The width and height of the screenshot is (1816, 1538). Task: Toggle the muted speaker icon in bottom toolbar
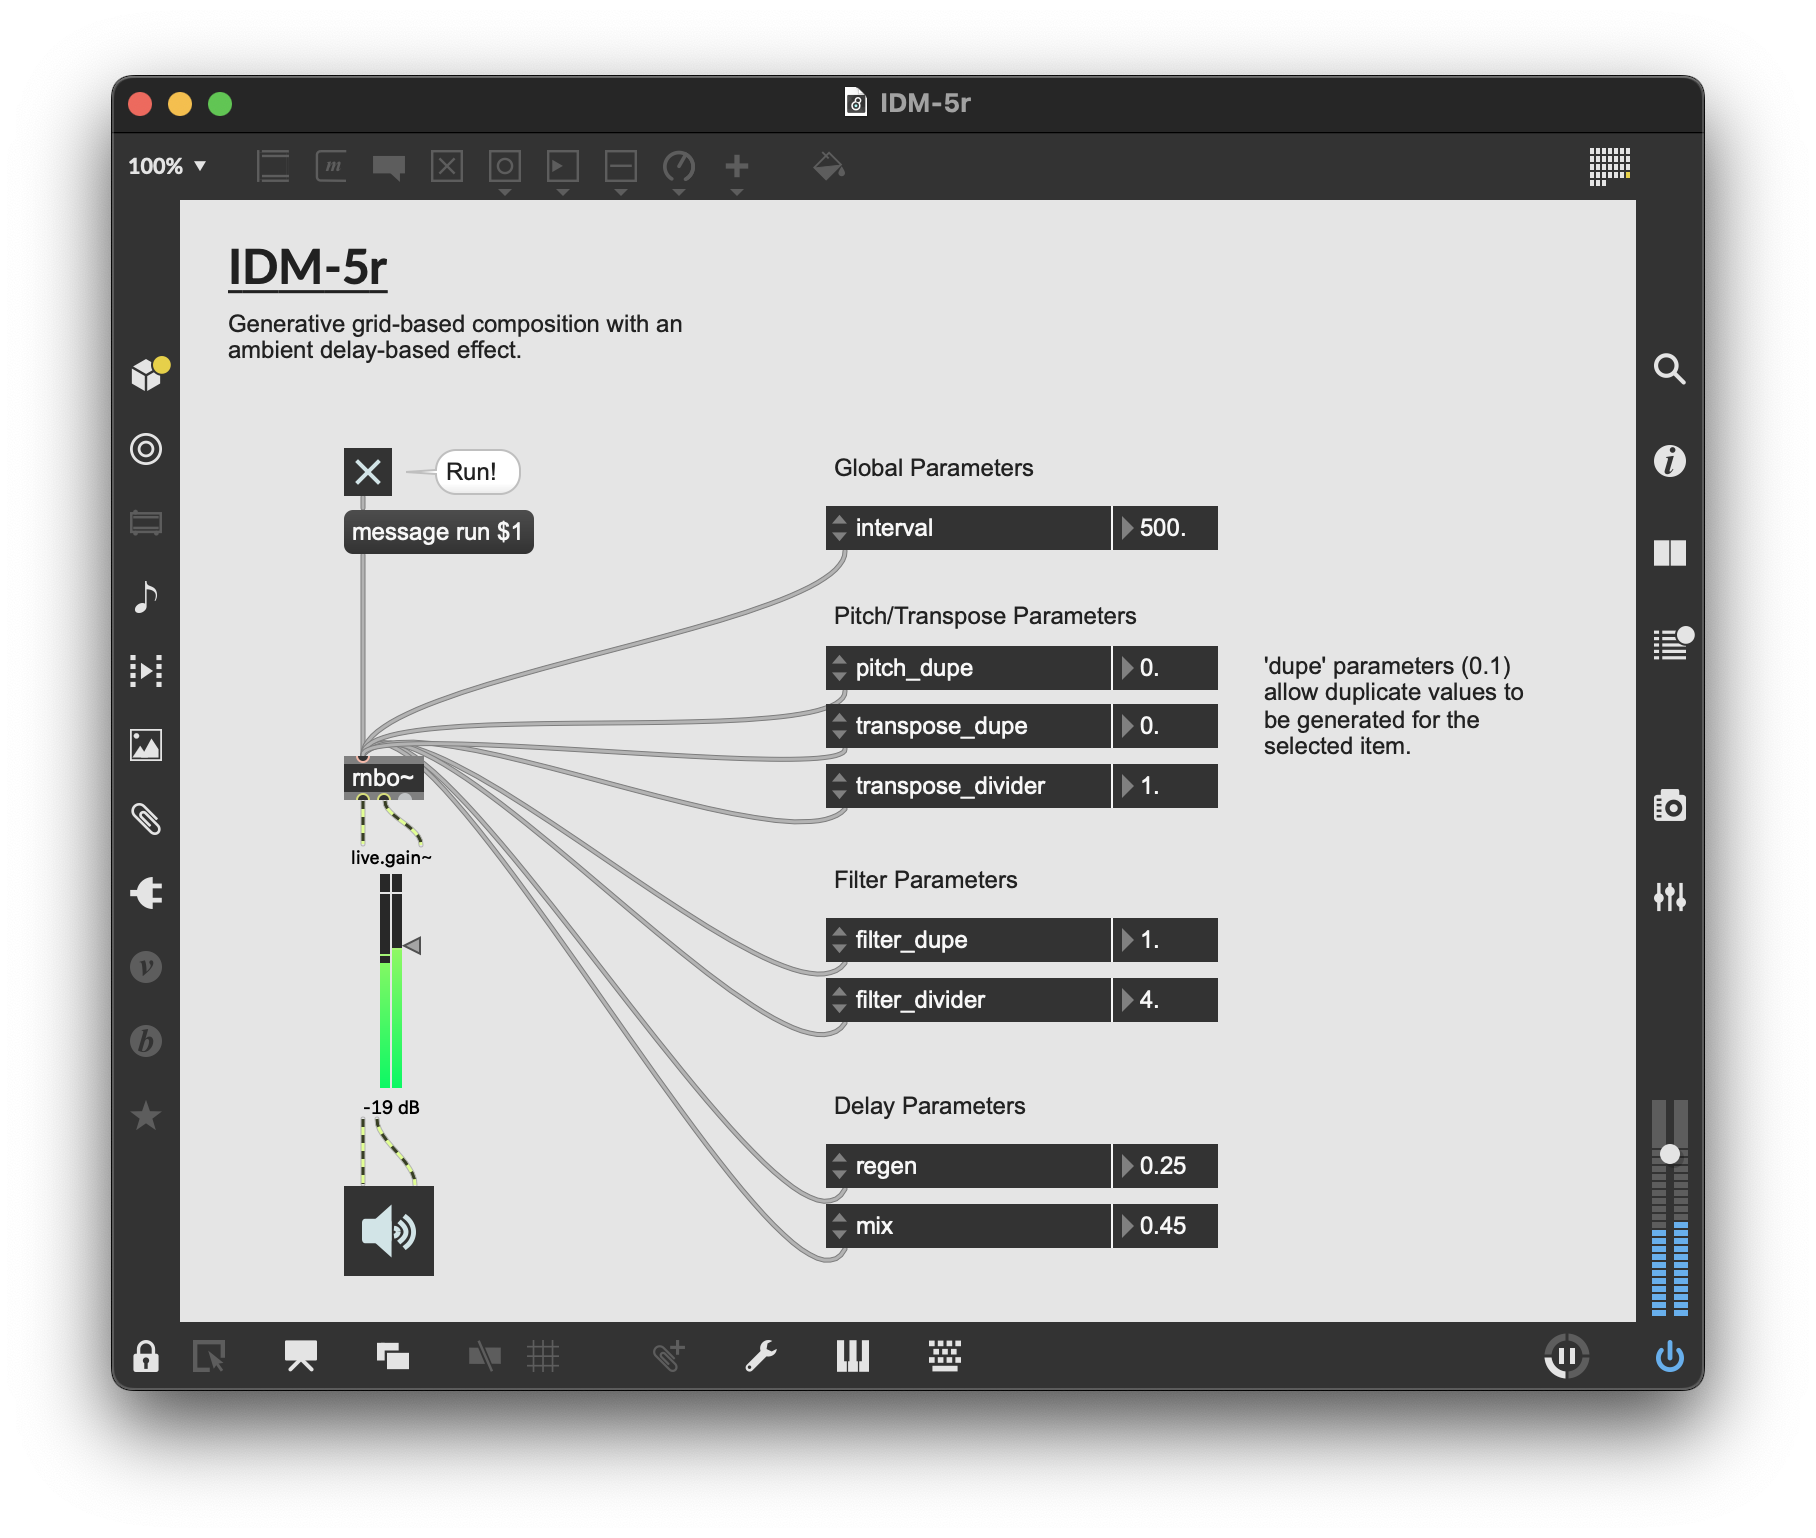(484, 1356)
